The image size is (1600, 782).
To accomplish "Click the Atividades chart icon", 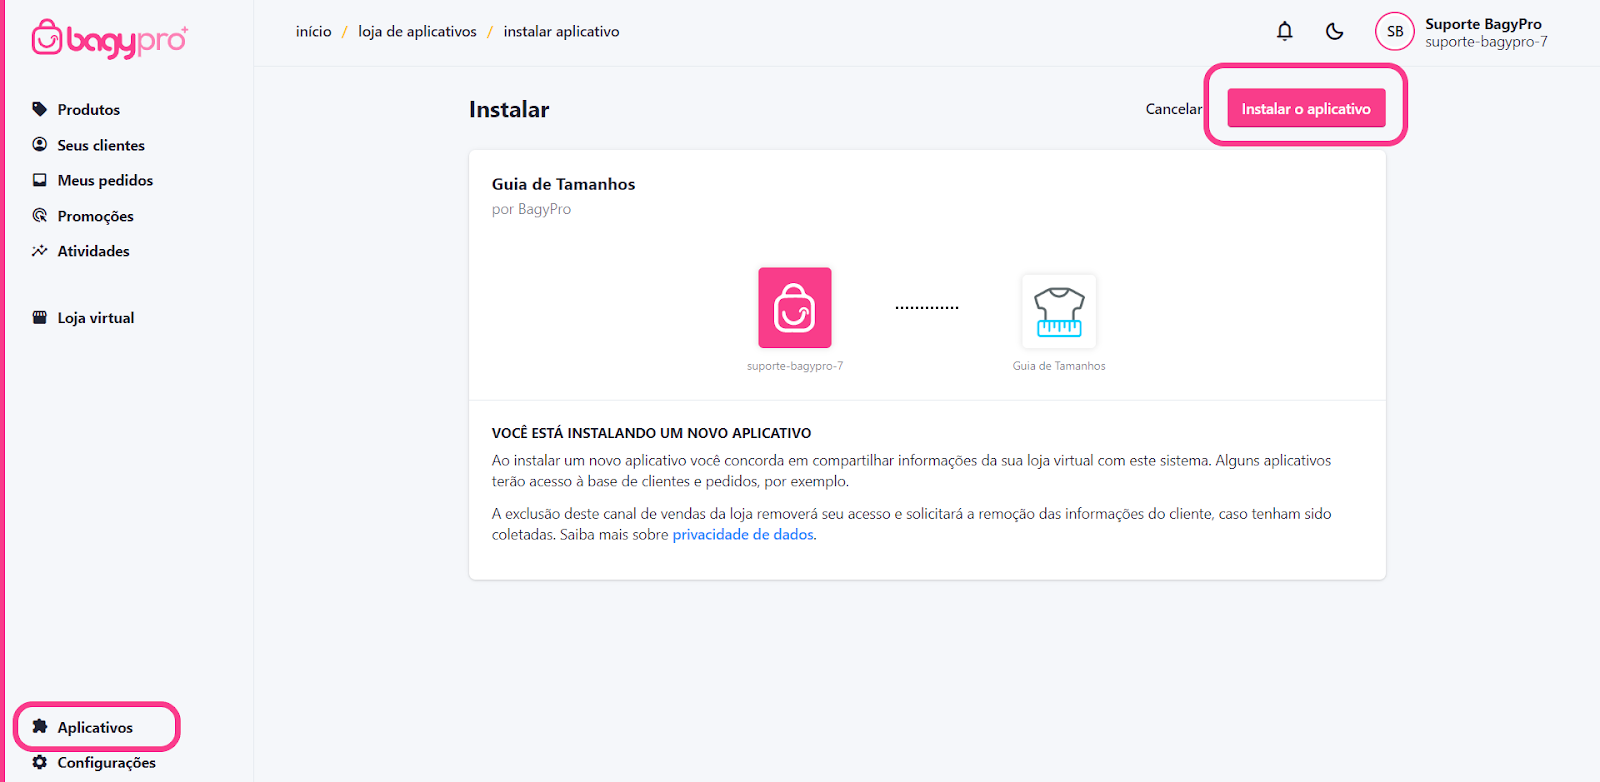I will click(40, 251).
